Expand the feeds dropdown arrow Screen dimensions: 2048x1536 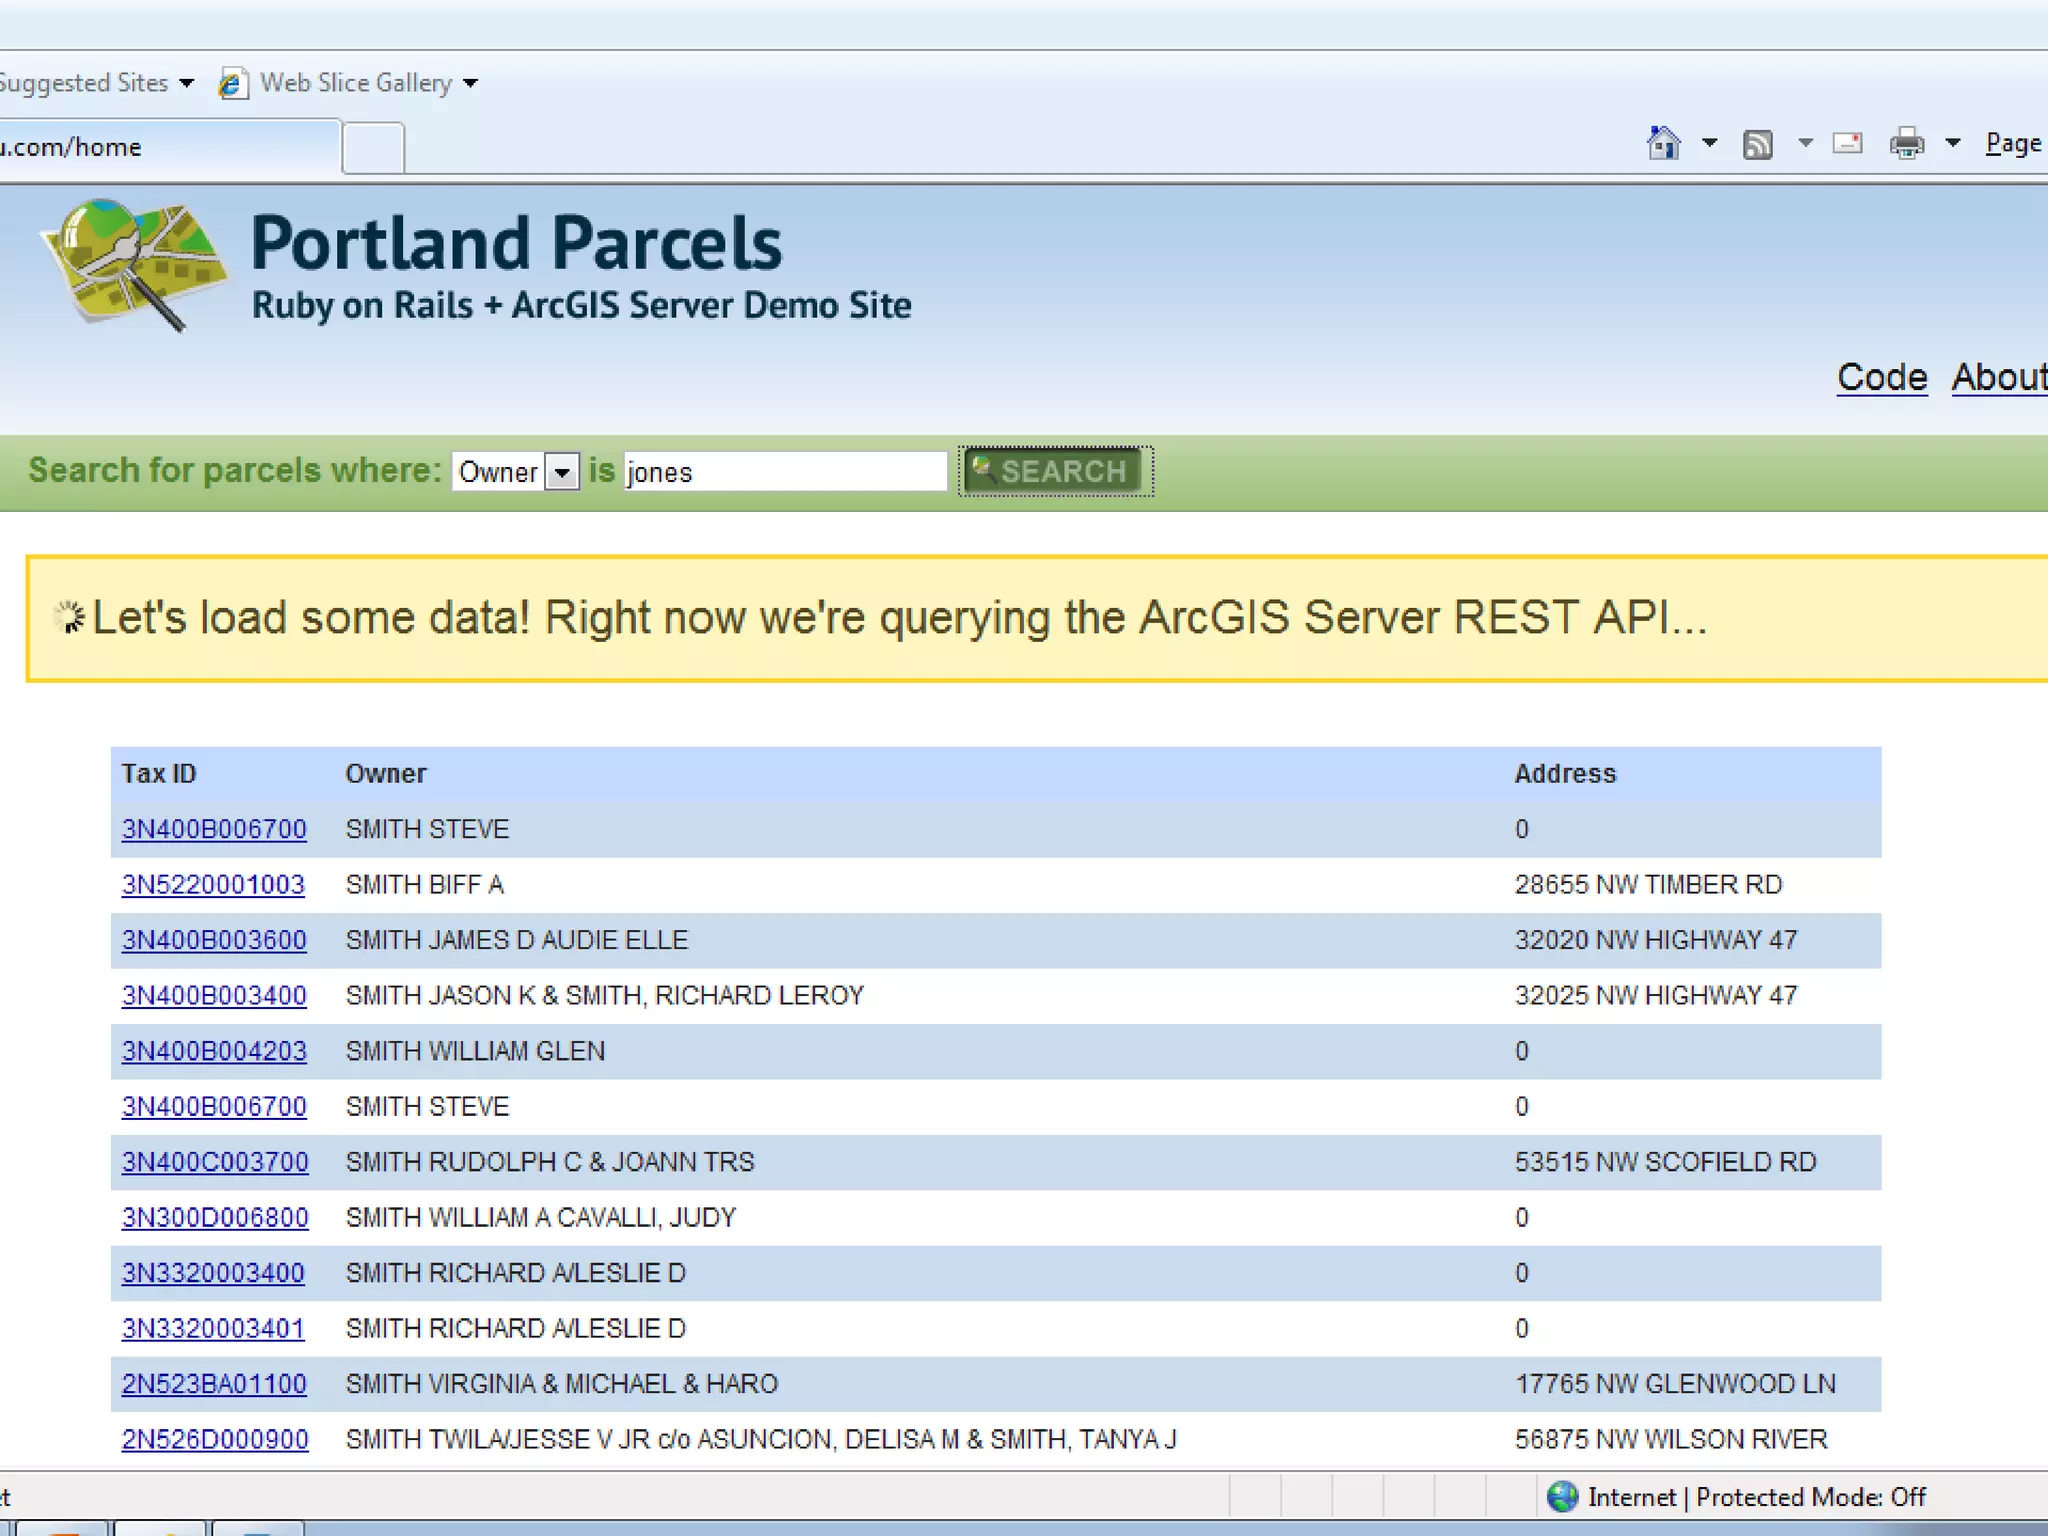(1805, 144)
